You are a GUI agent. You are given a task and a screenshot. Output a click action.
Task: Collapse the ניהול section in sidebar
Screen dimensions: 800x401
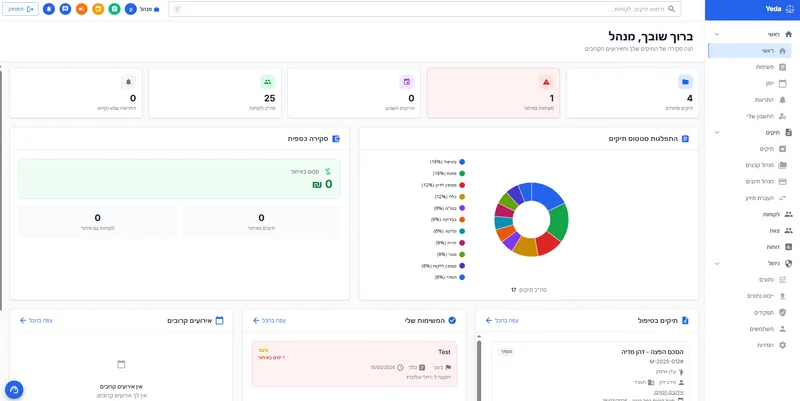point(716,263)
